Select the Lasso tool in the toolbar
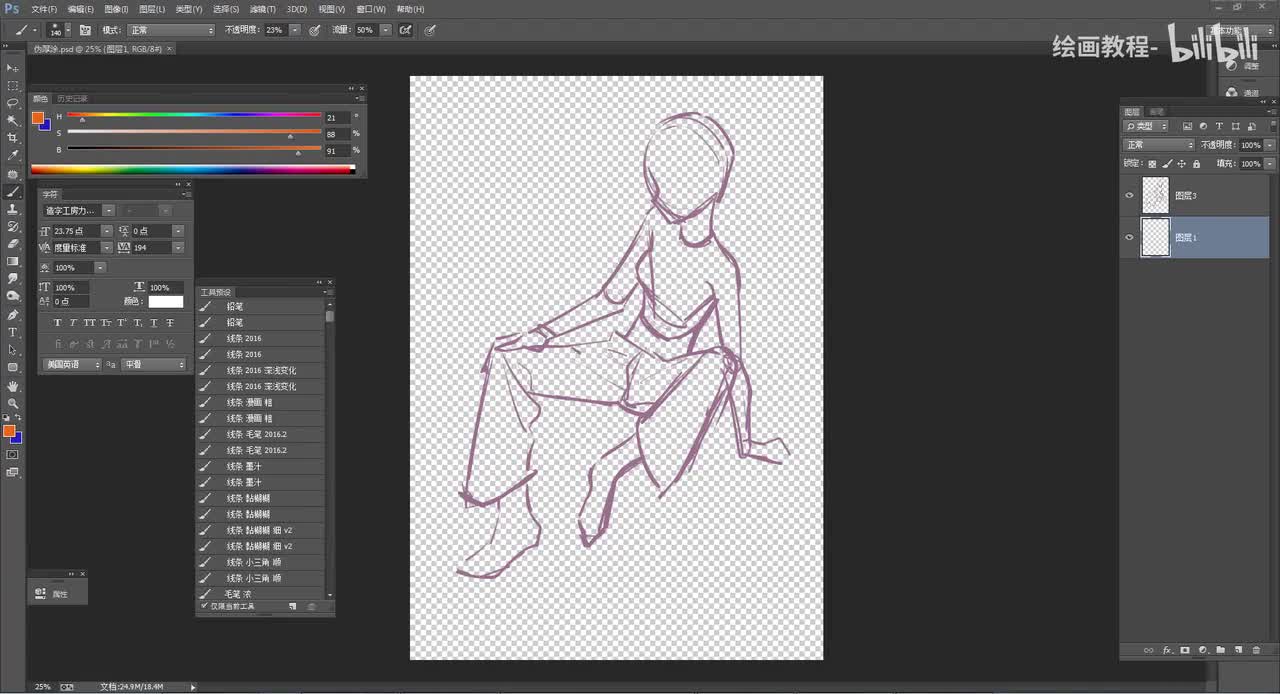The height and width of the screenshot is (694, 1280). [x=13, y=103]
